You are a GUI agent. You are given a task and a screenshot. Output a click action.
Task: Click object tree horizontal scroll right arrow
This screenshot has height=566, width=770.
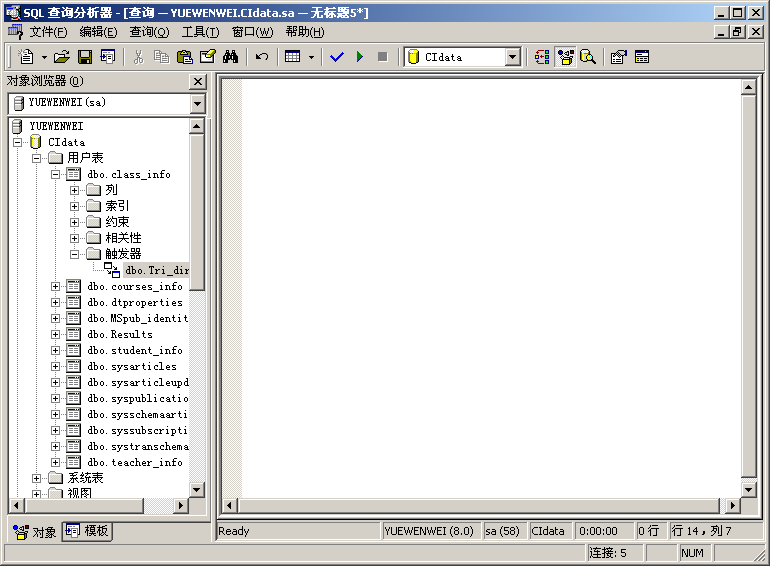(x=181, y=505)
